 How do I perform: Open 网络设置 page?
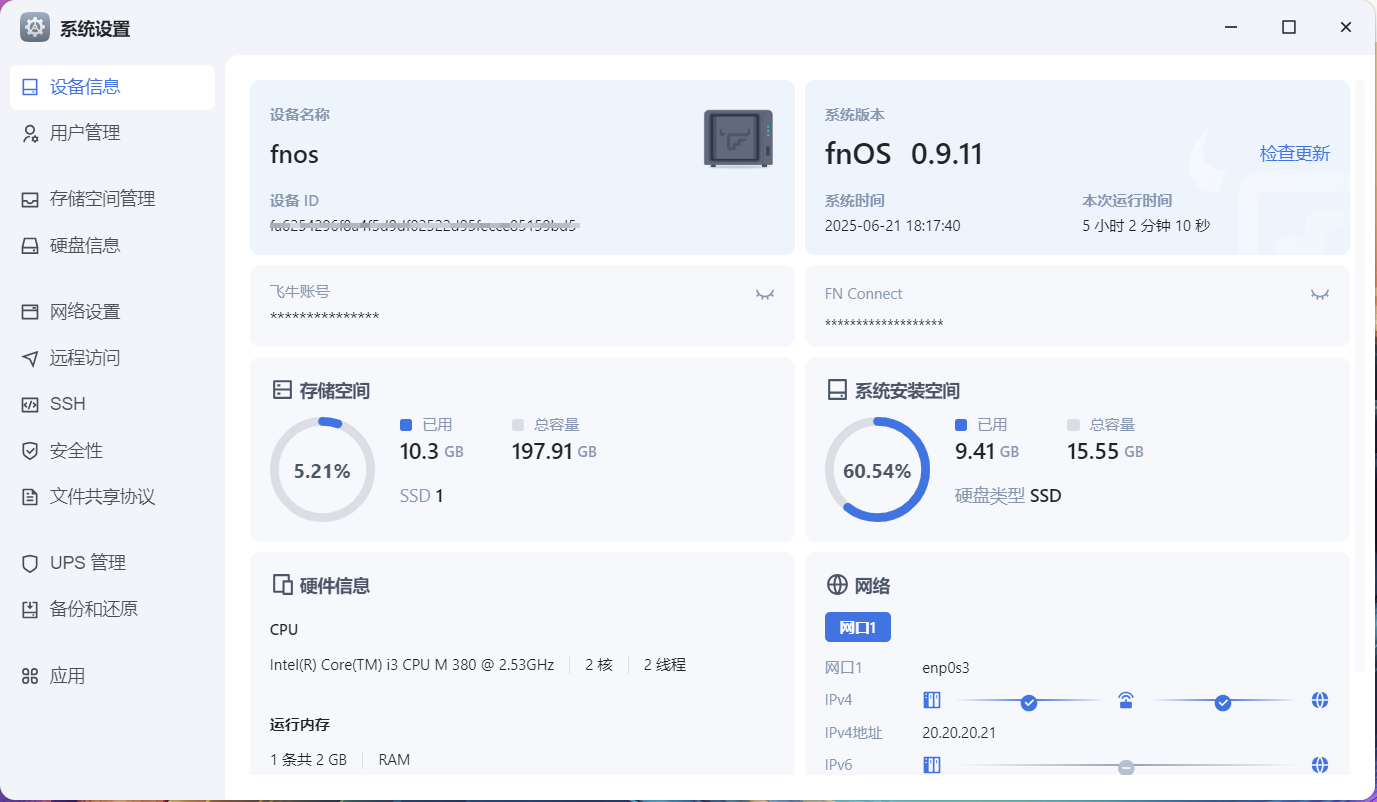(x=112, y=312)
